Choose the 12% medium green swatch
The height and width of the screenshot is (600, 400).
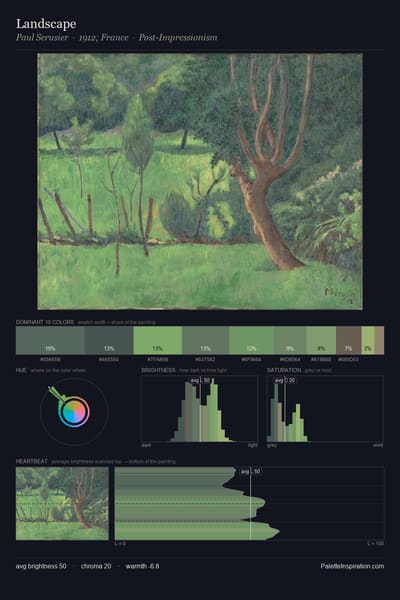pyautogui.click(x=251, y=340)
